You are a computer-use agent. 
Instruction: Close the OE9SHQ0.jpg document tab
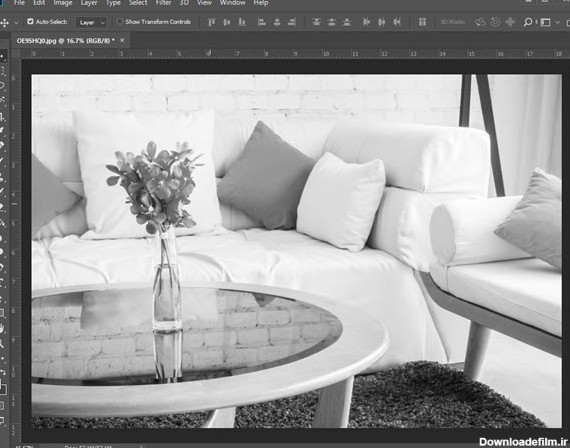point(122,40)
